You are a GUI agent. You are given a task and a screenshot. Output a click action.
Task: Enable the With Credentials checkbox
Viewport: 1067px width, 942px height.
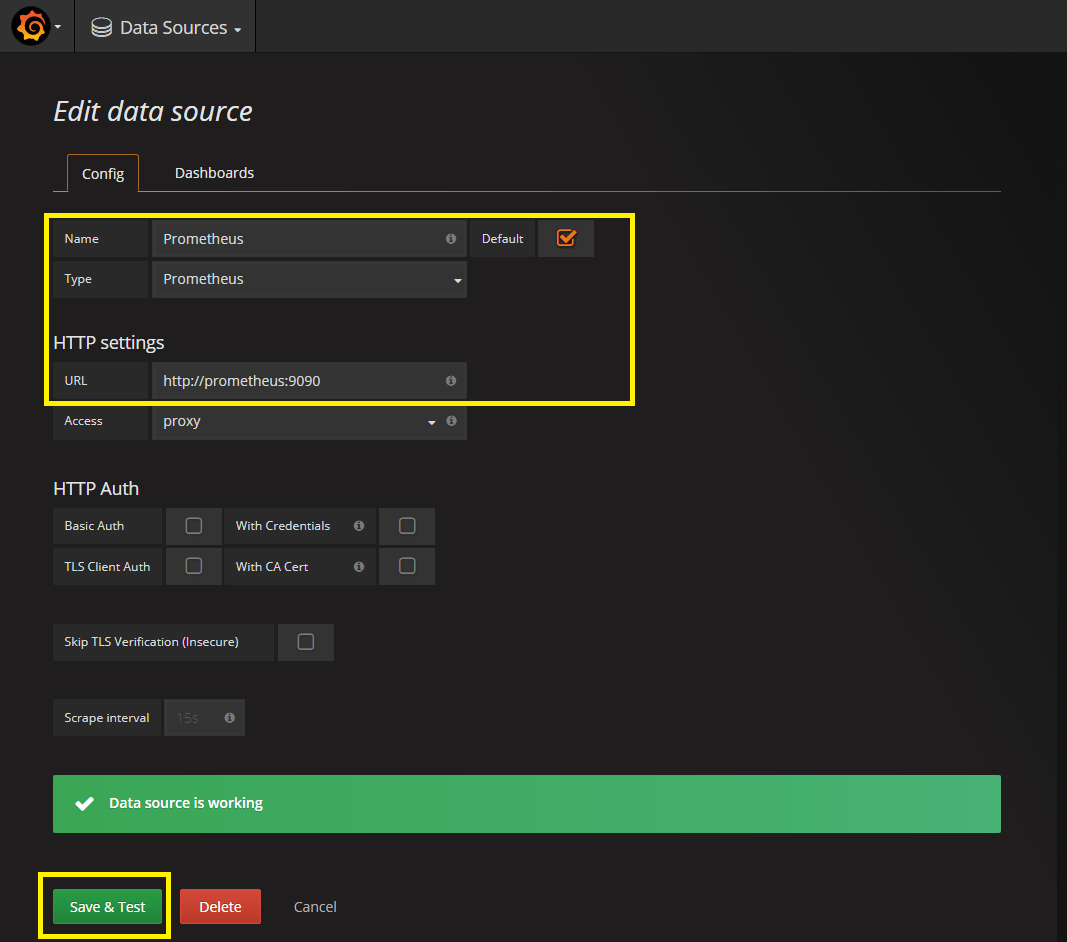407,525
